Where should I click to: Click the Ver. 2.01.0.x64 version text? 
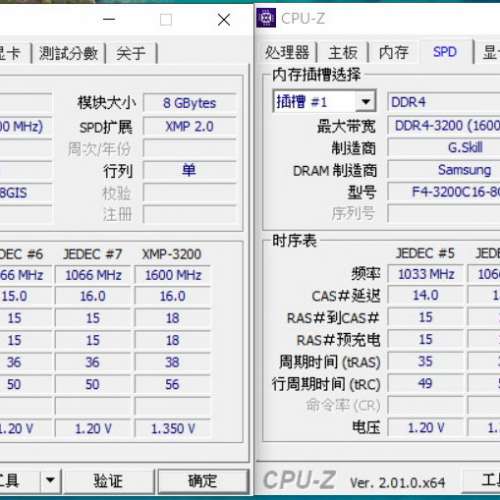tap(397, 482)
